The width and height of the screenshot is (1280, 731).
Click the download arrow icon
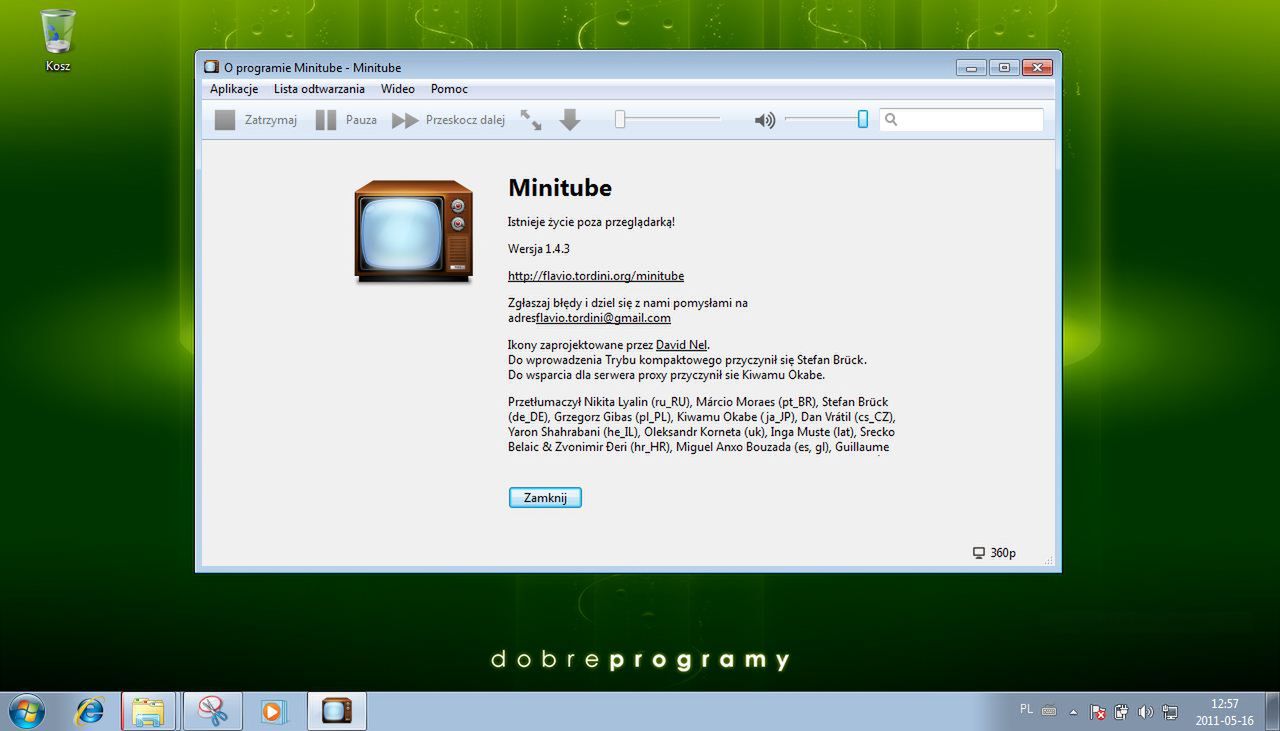[570, 120]
